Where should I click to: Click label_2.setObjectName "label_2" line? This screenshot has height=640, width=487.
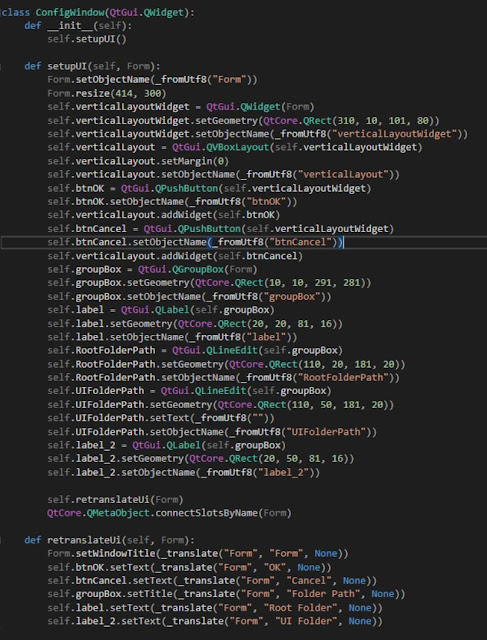tap(184, 472)
